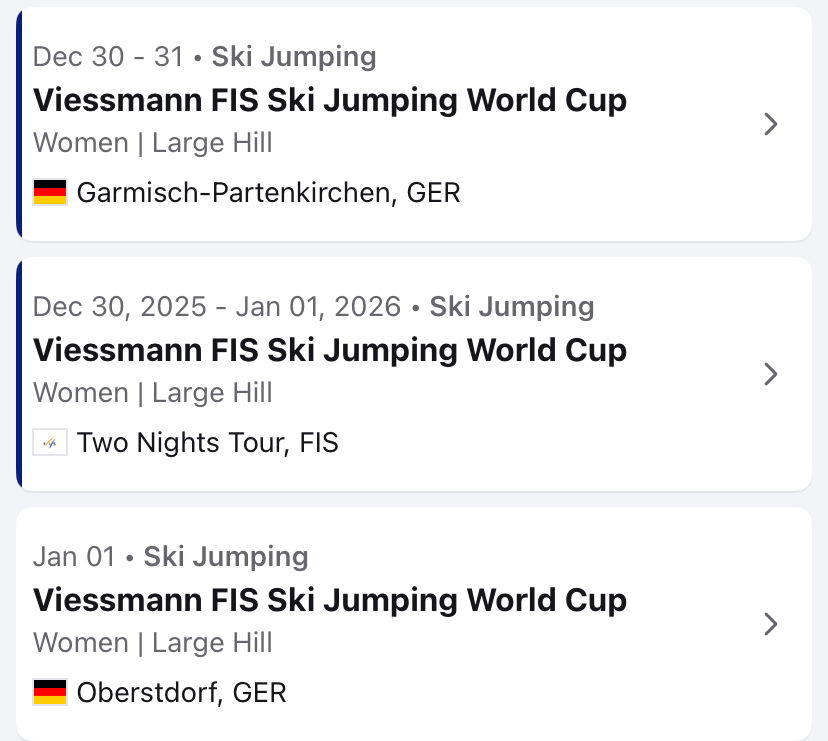Select the Two Nights Tour, FIS text
Screen dimensions: 828x741
click(208, 442)
